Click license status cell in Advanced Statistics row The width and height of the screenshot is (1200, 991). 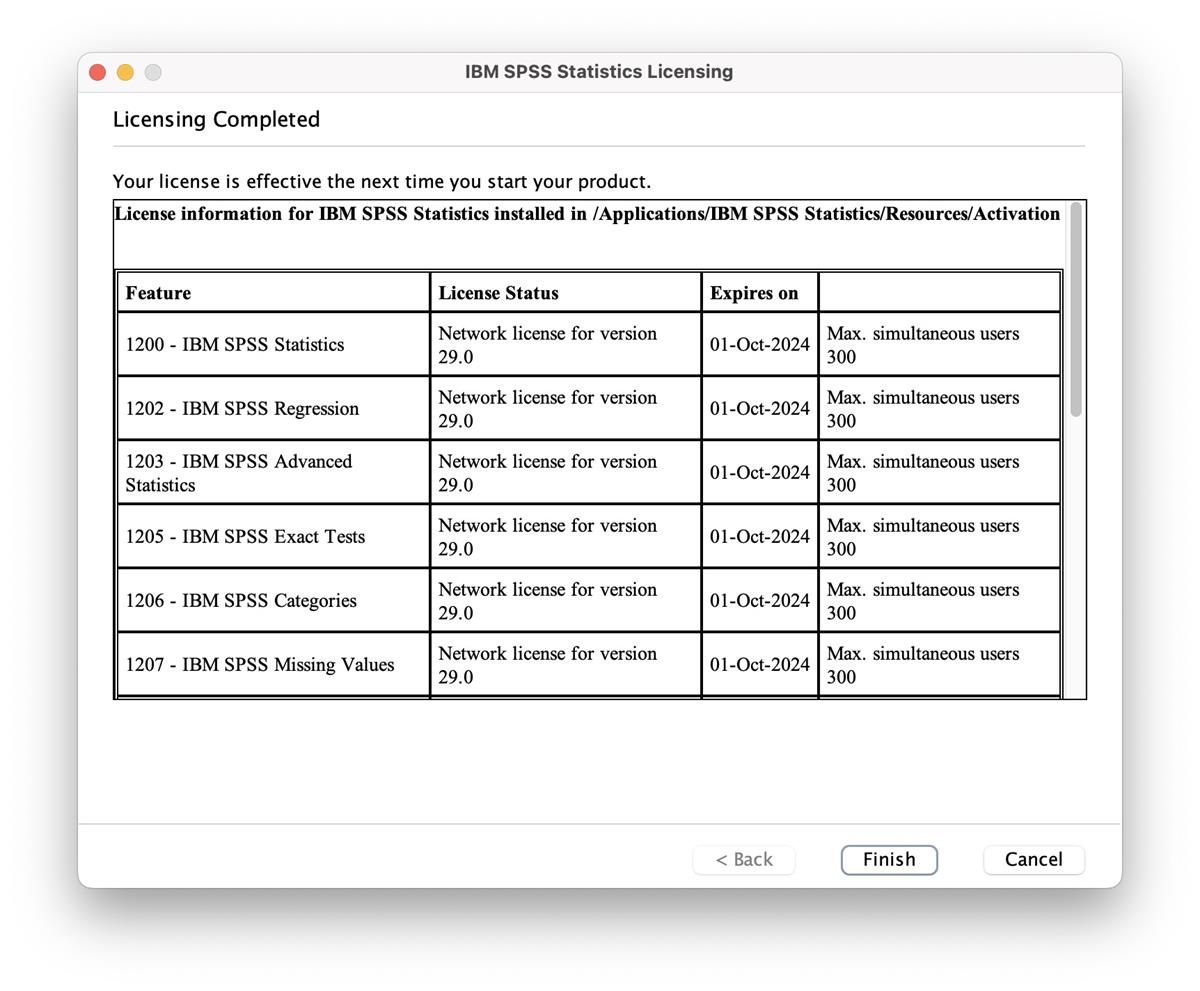tap(566, 472)
